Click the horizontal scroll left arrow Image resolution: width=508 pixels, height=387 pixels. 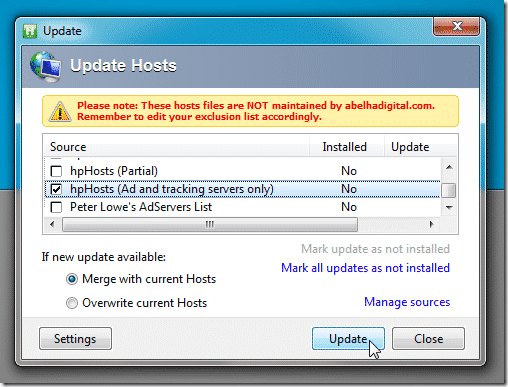(52, 224)
